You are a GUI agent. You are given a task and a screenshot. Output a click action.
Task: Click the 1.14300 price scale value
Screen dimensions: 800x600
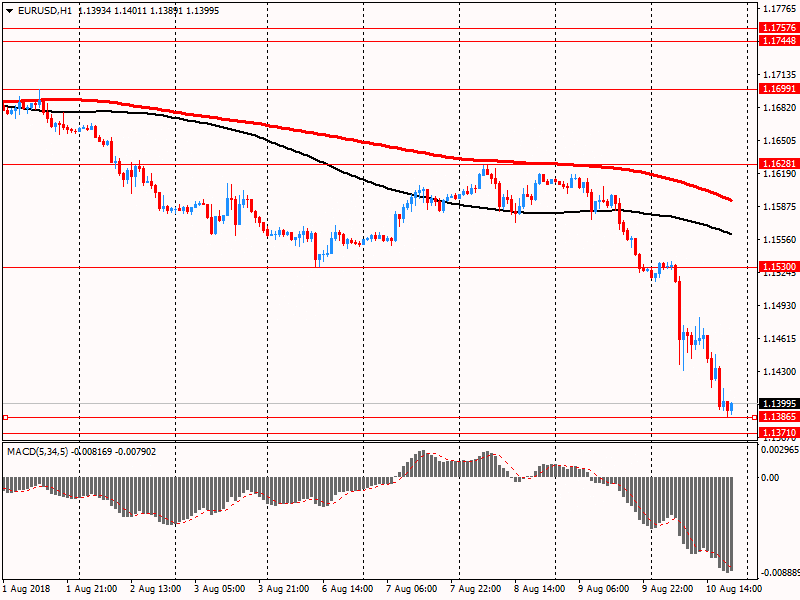[780, 372]
